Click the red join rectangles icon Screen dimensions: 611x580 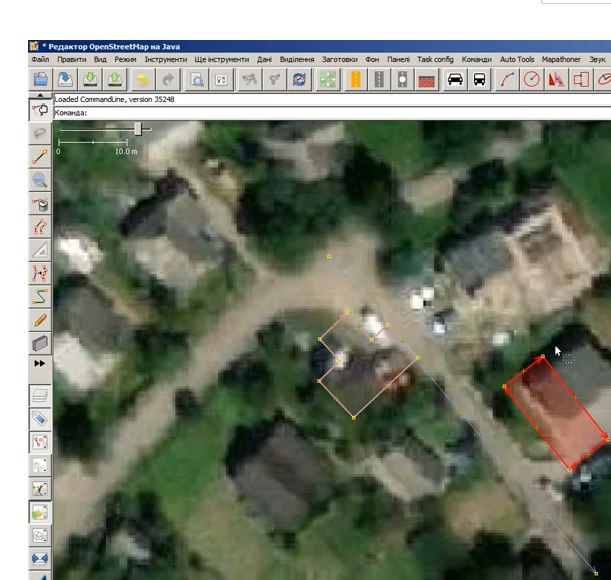click(581, 80)
